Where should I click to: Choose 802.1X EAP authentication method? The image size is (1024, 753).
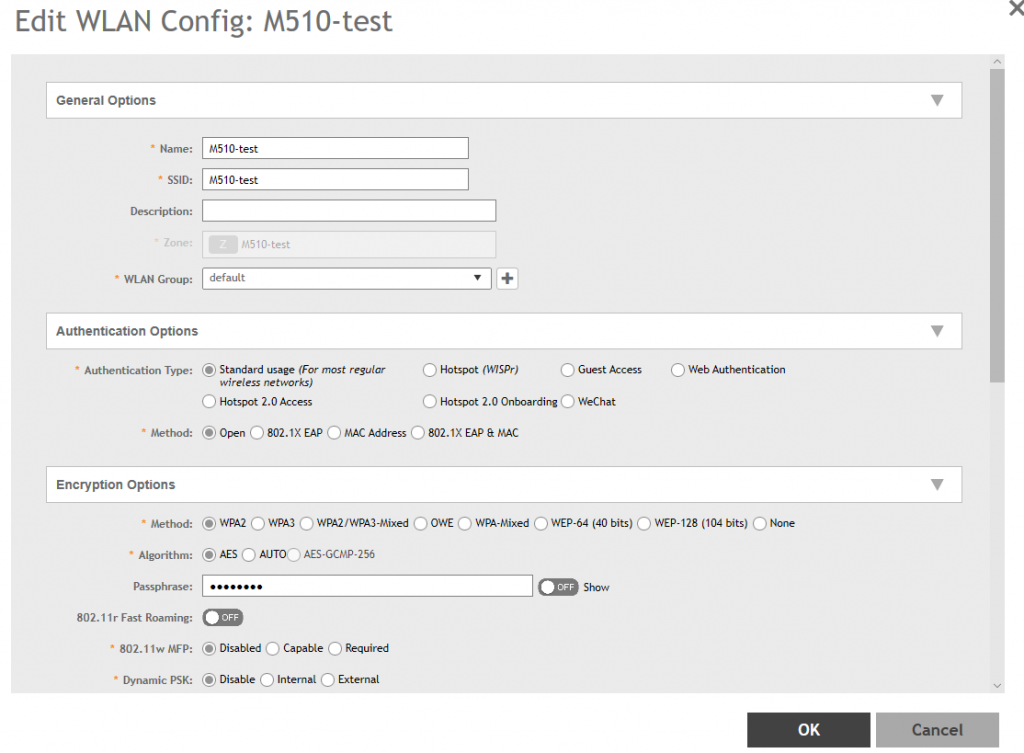[x=258, y=433]
